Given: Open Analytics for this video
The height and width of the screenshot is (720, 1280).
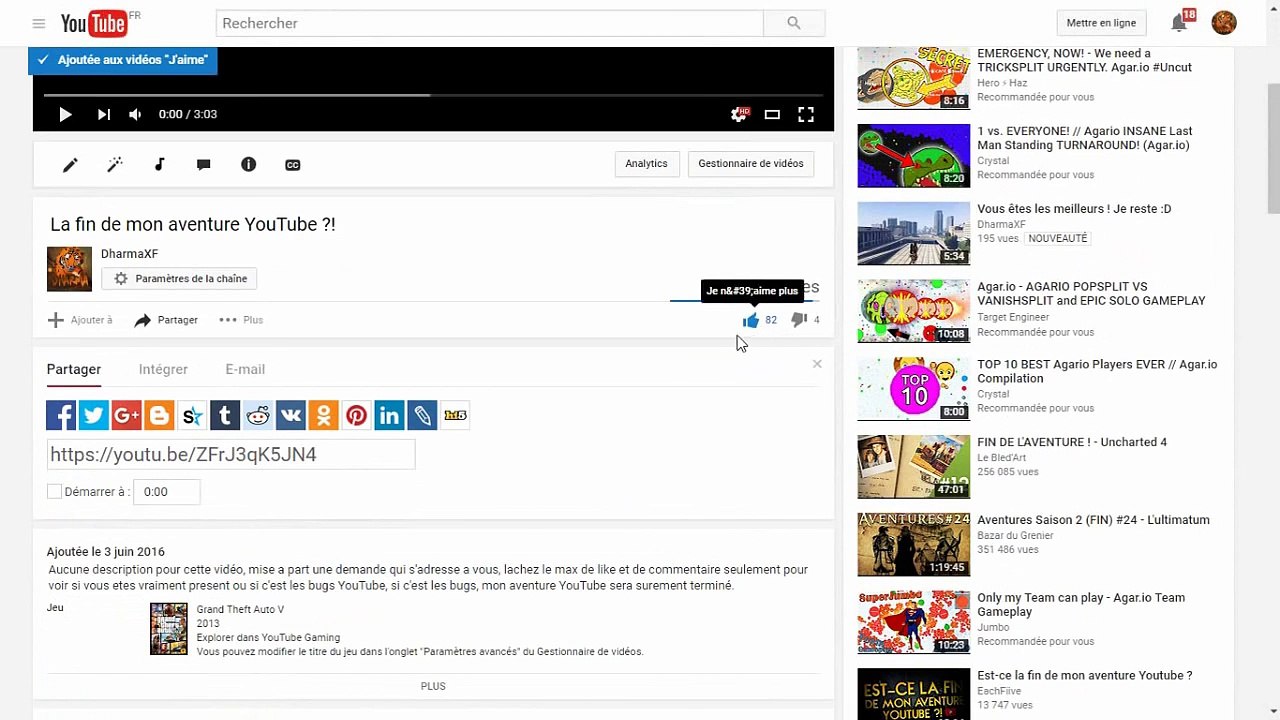Looking at the screenshot, I should click(646, 164).
